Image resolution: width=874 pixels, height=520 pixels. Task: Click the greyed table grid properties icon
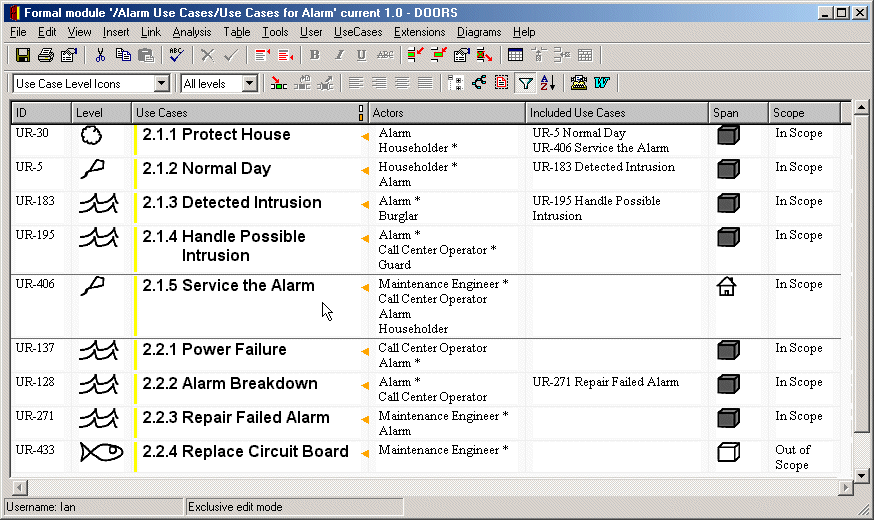[x=585, y=55]
